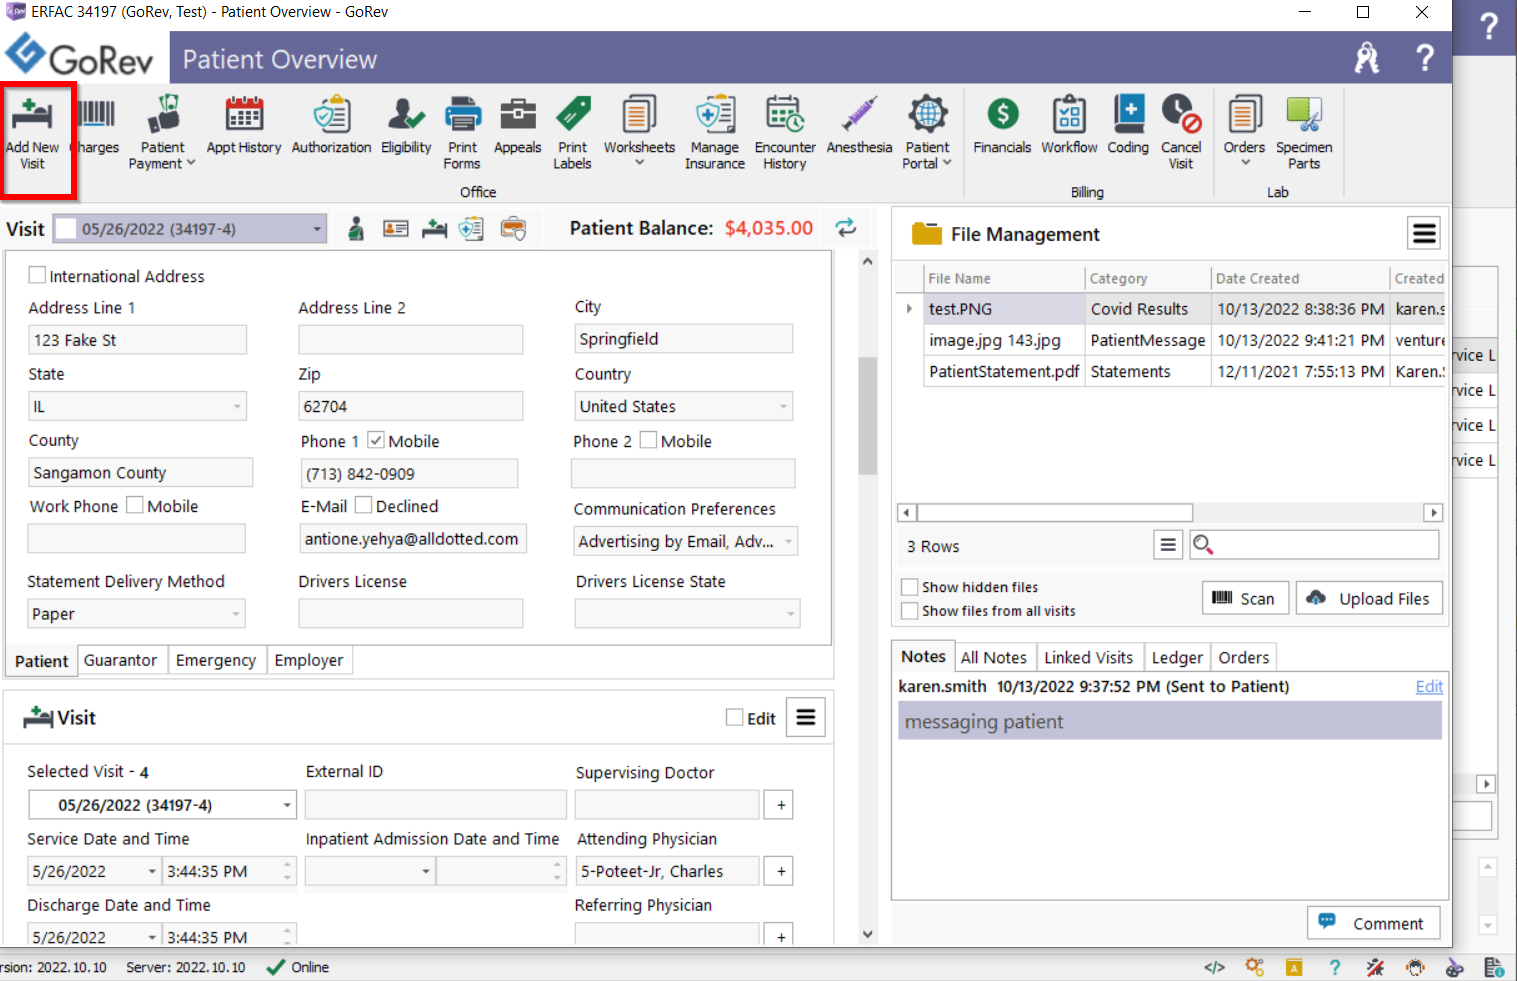Switch to Guarantor tab

pyautogui.click(x=120, y=660)
